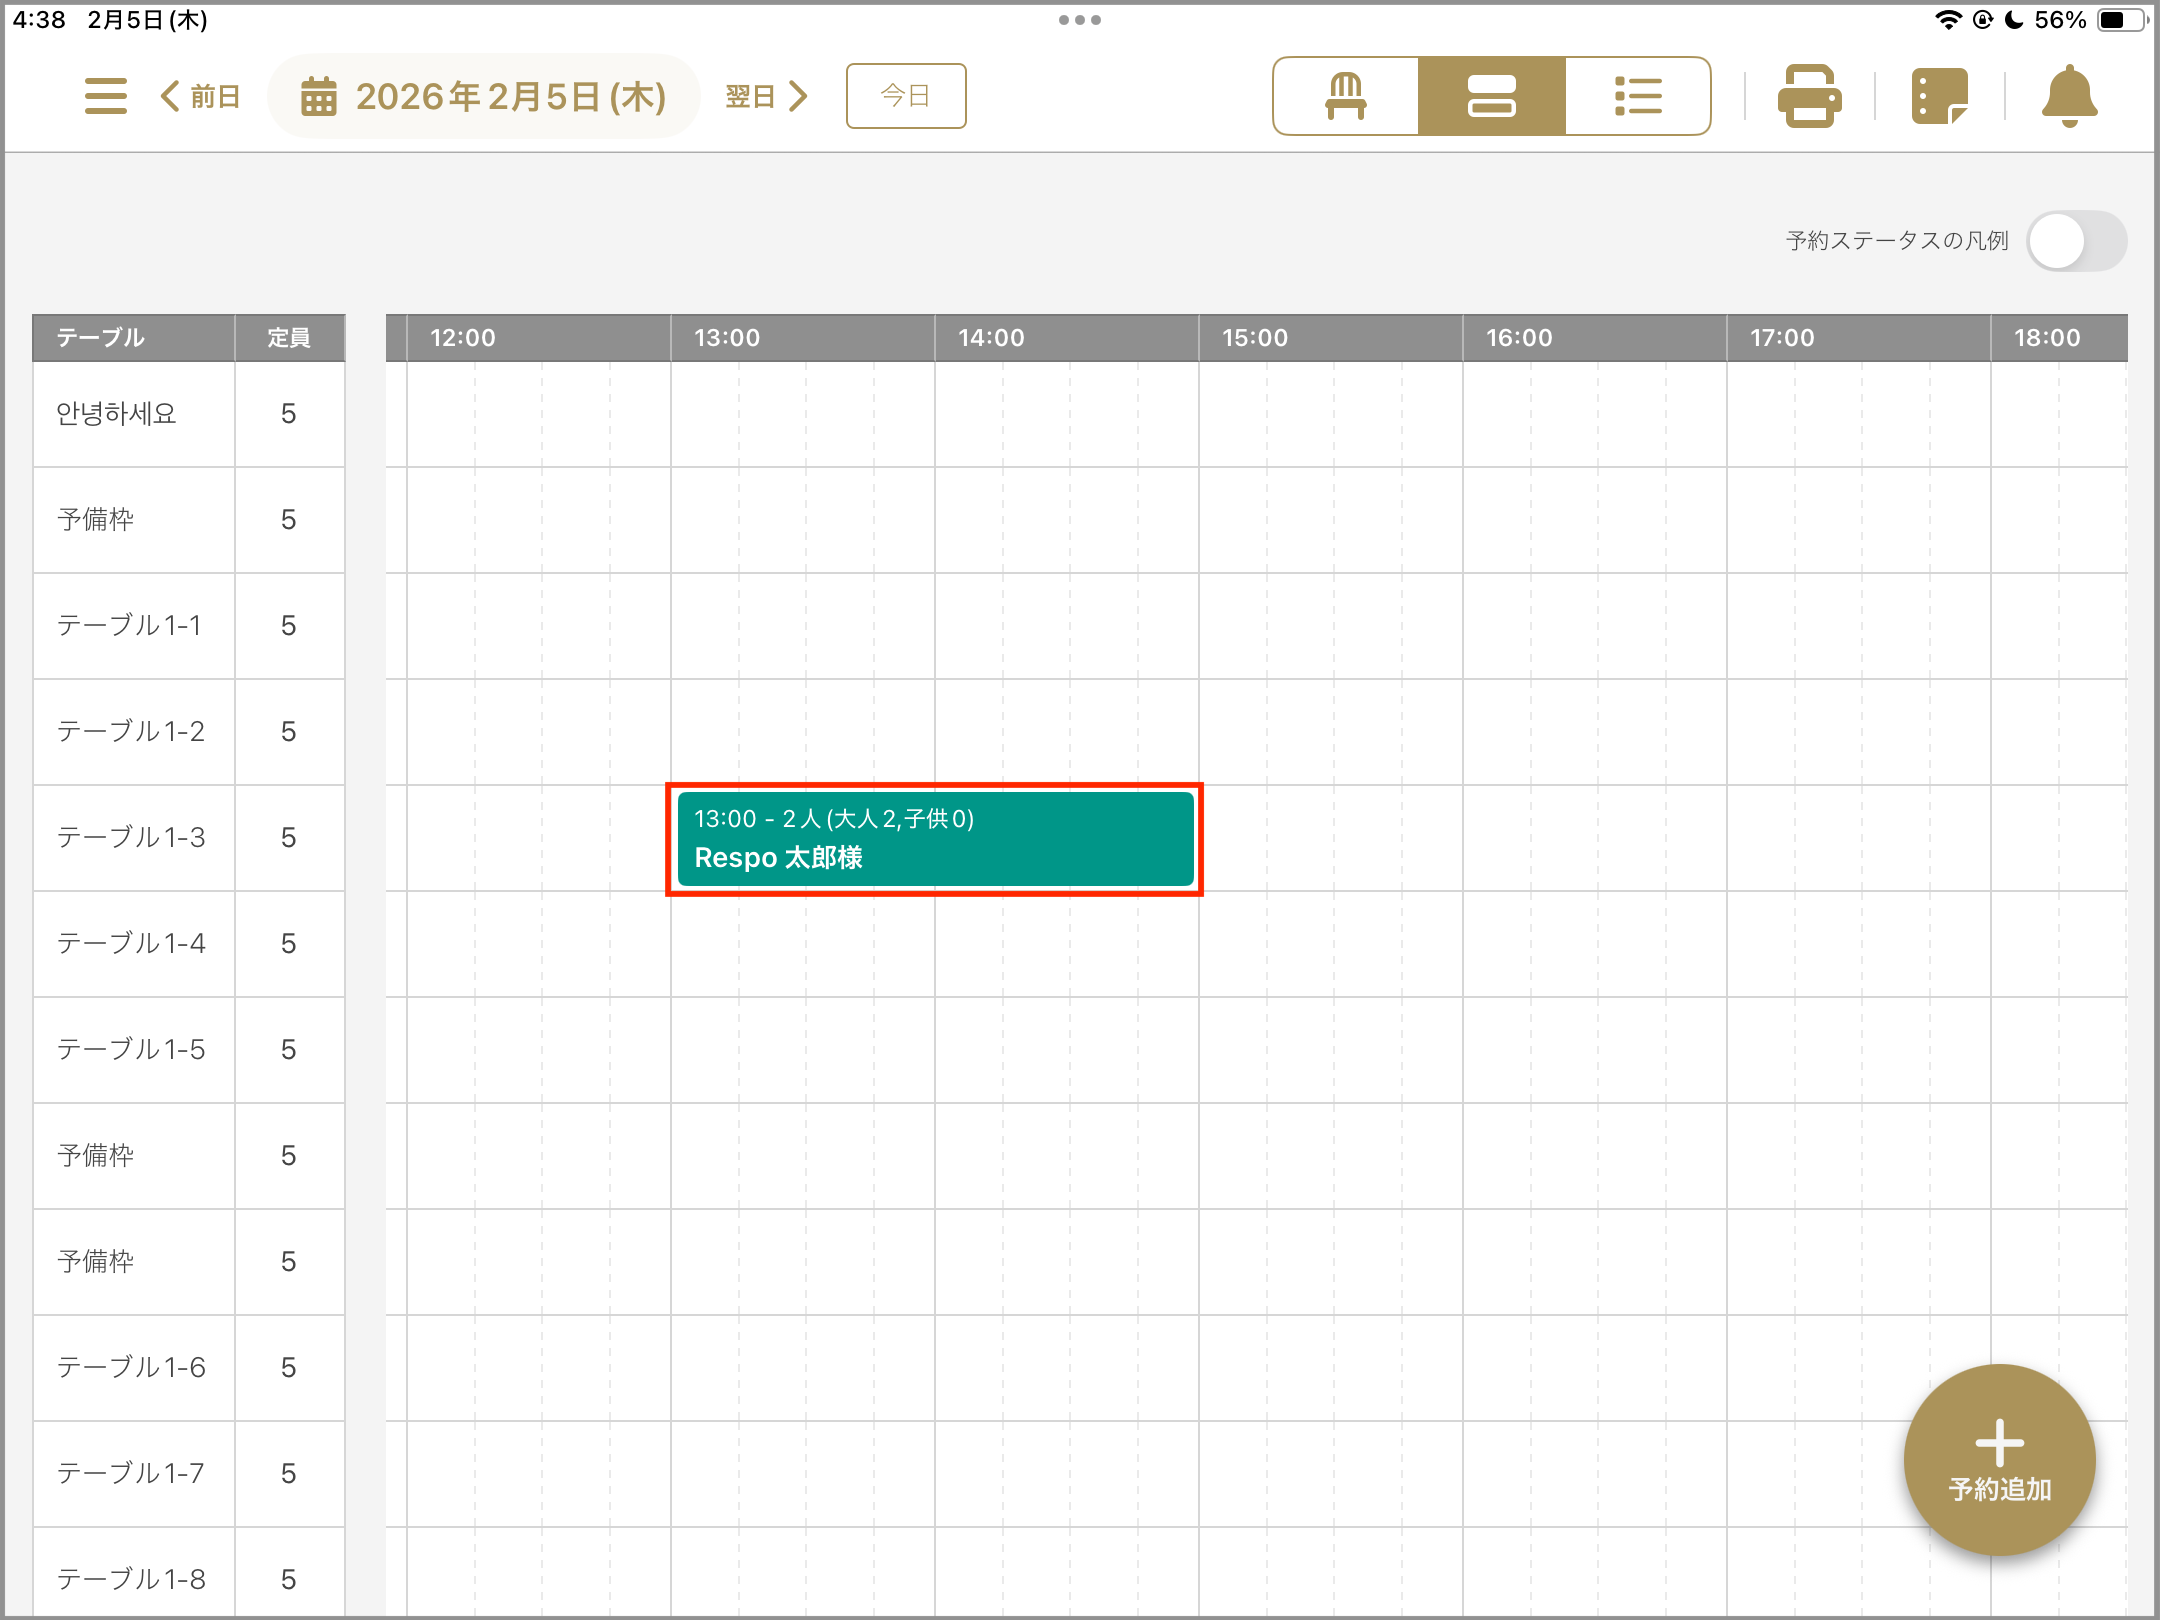This screenshot has width=2160, height=1620.
Task: Go to previous day (前日)
Action: 200,96
